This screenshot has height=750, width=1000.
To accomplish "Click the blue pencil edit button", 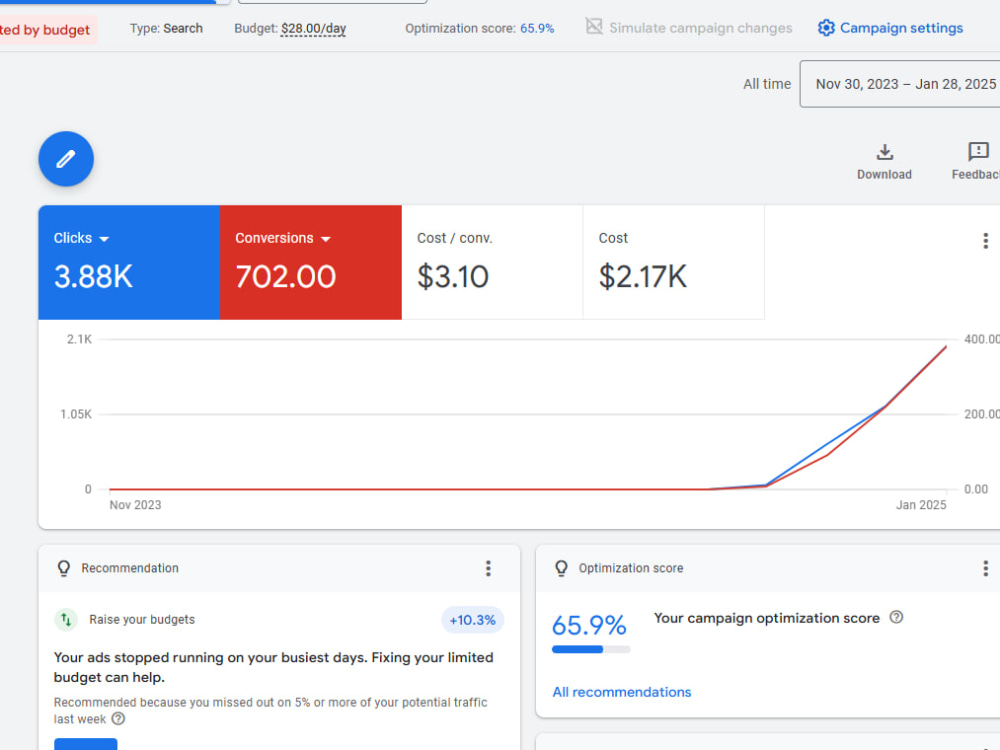I will click(66, 159).
